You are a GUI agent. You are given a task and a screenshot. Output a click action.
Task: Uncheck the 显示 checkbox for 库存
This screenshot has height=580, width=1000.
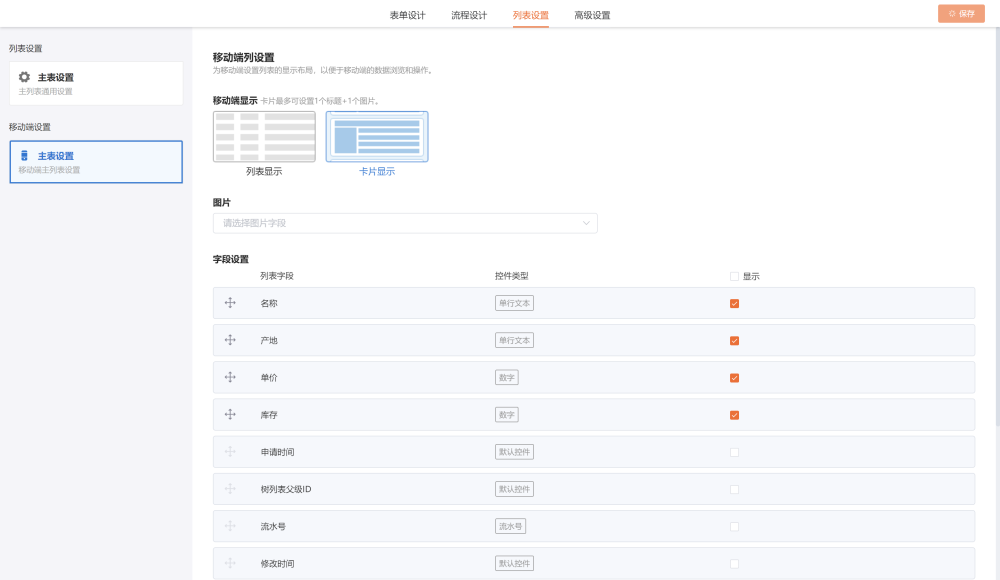tap(734, 415)
